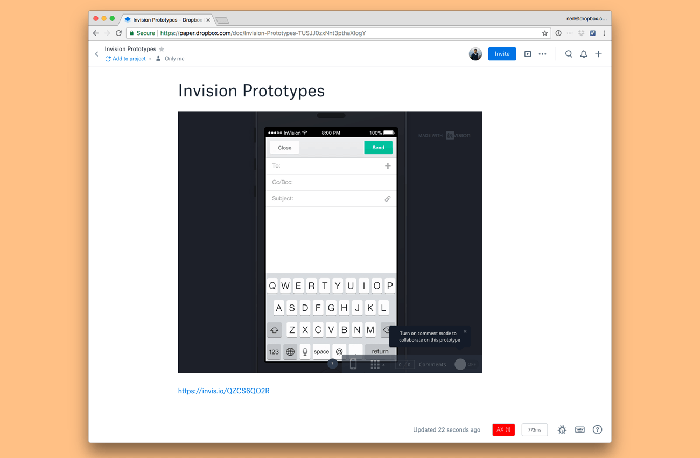Click Add to project link
This screenshot has height=458, width=700.
click(126, 59)
